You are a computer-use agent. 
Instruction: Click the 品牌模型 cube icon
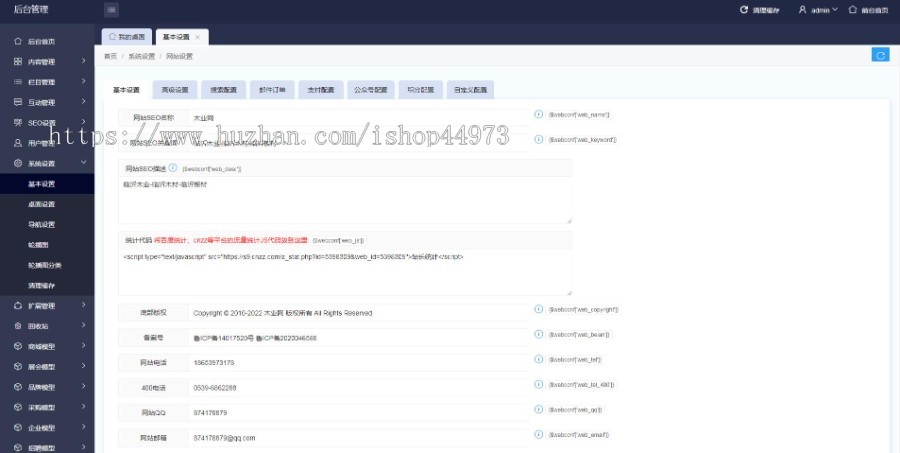coord(18,387)
